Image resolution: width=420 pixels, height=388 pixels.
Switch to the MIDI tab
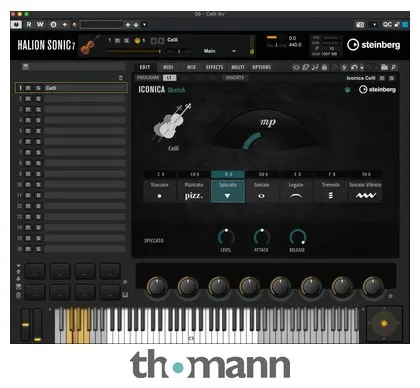point(168,67)
